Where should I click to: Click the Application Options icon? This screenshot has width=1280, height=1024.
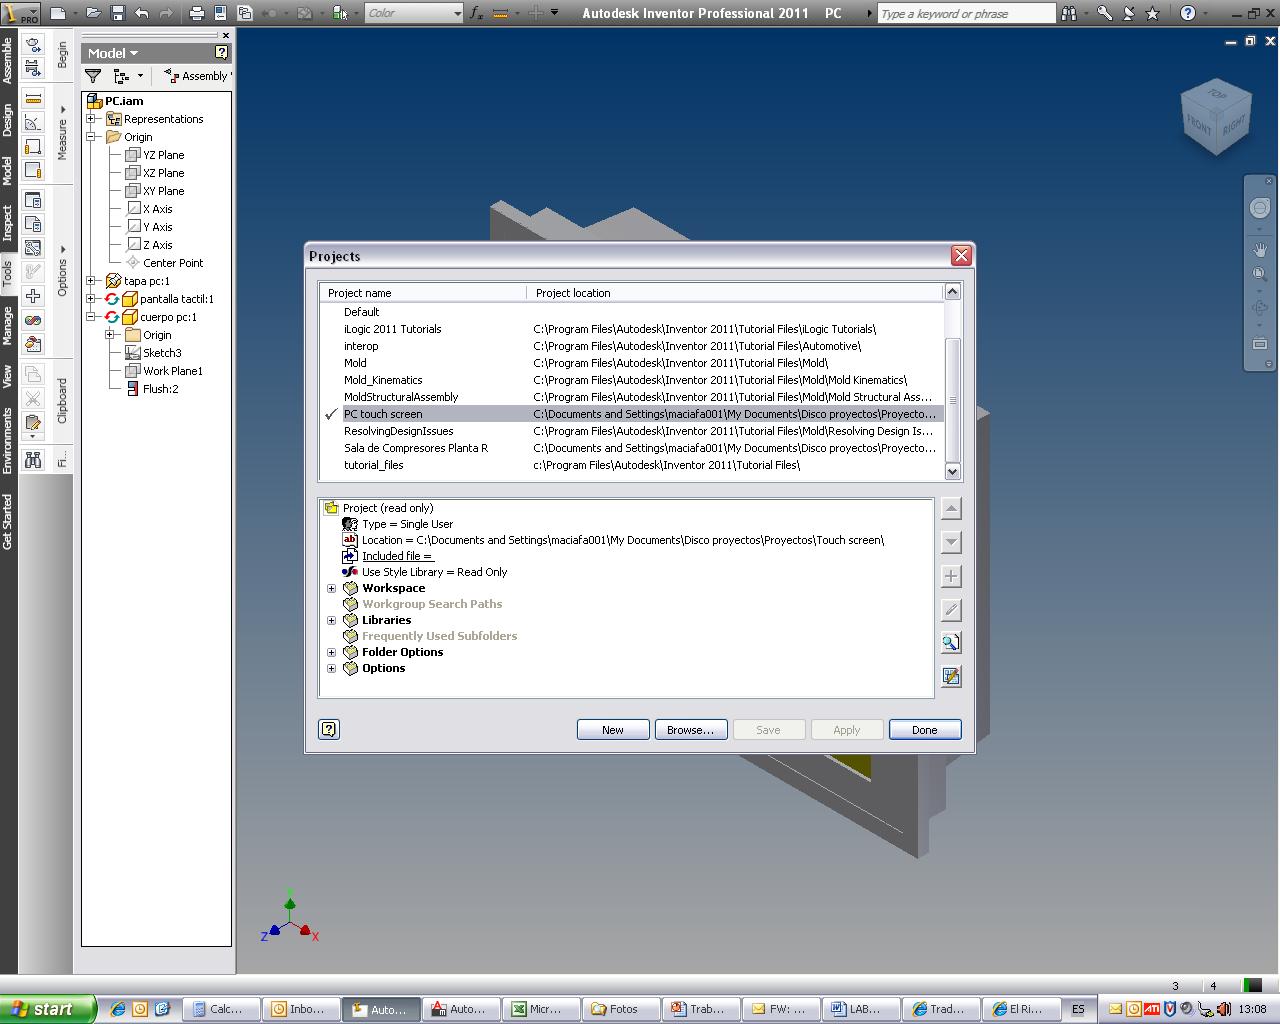(33, 199)
